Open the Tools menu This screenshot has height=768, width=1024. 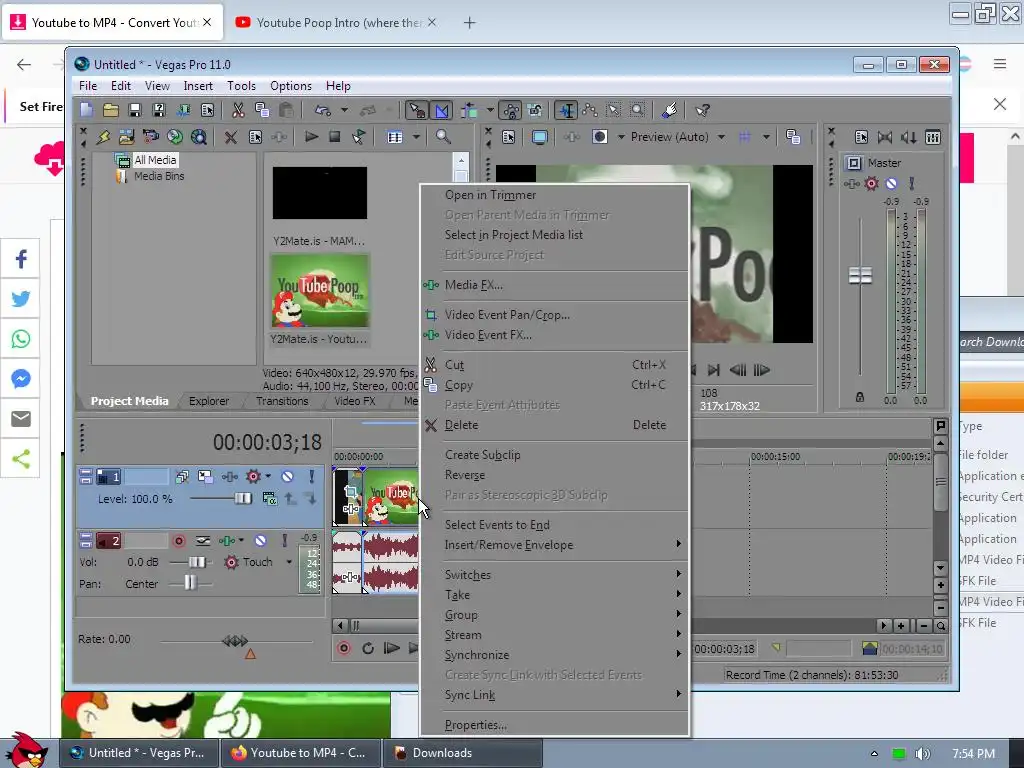(241, 86)
